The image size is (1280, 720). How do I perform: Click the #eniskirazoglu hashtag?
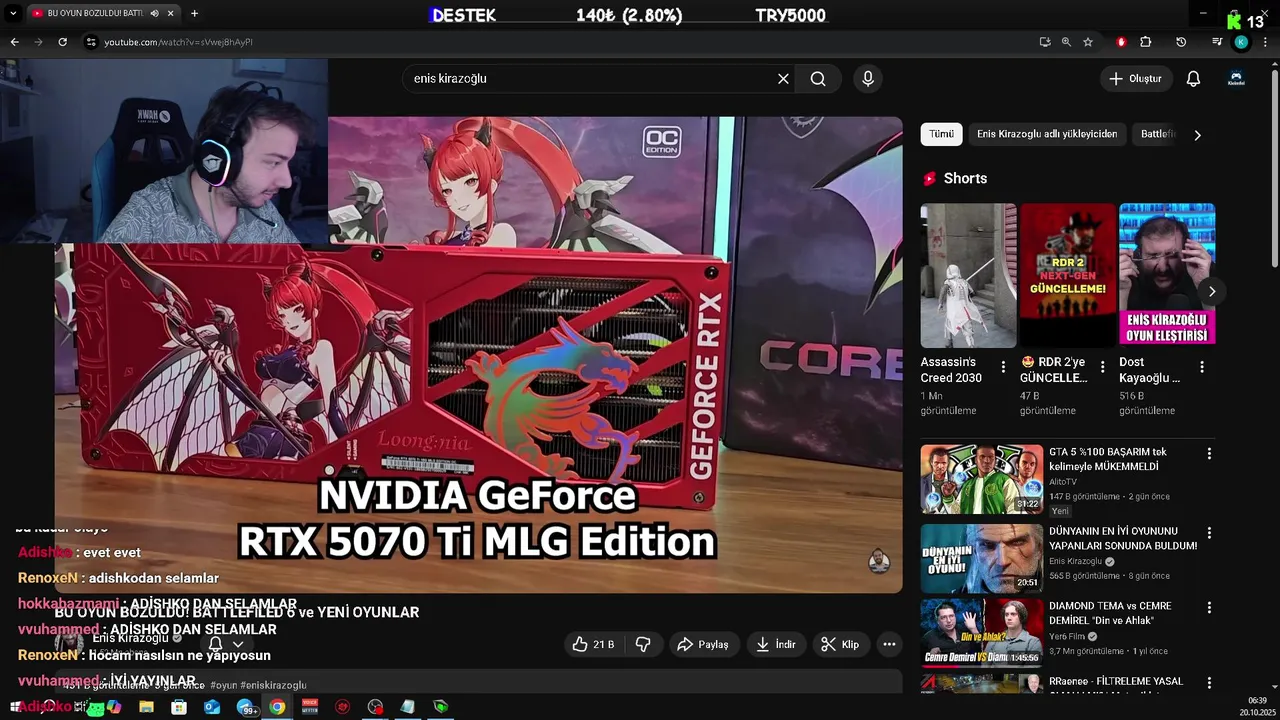click(x=273, y=685)
